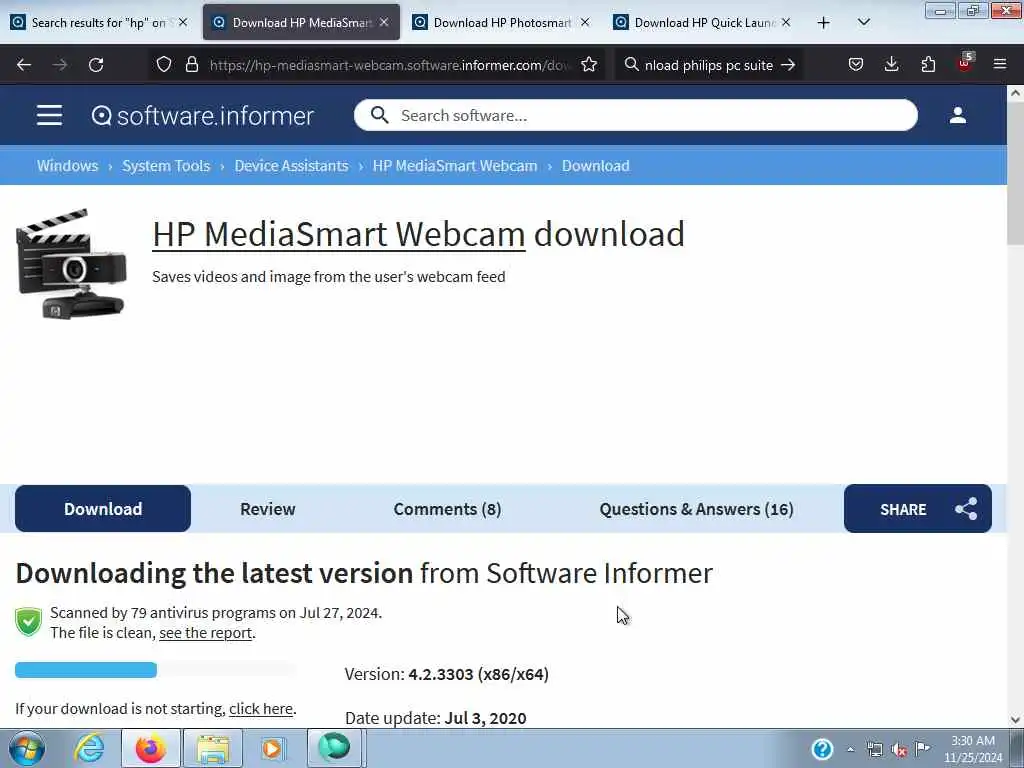Click the page vertical scrollbar thumb
The width and height of the screenshot is (1024, 768).
coord(1015,174)
